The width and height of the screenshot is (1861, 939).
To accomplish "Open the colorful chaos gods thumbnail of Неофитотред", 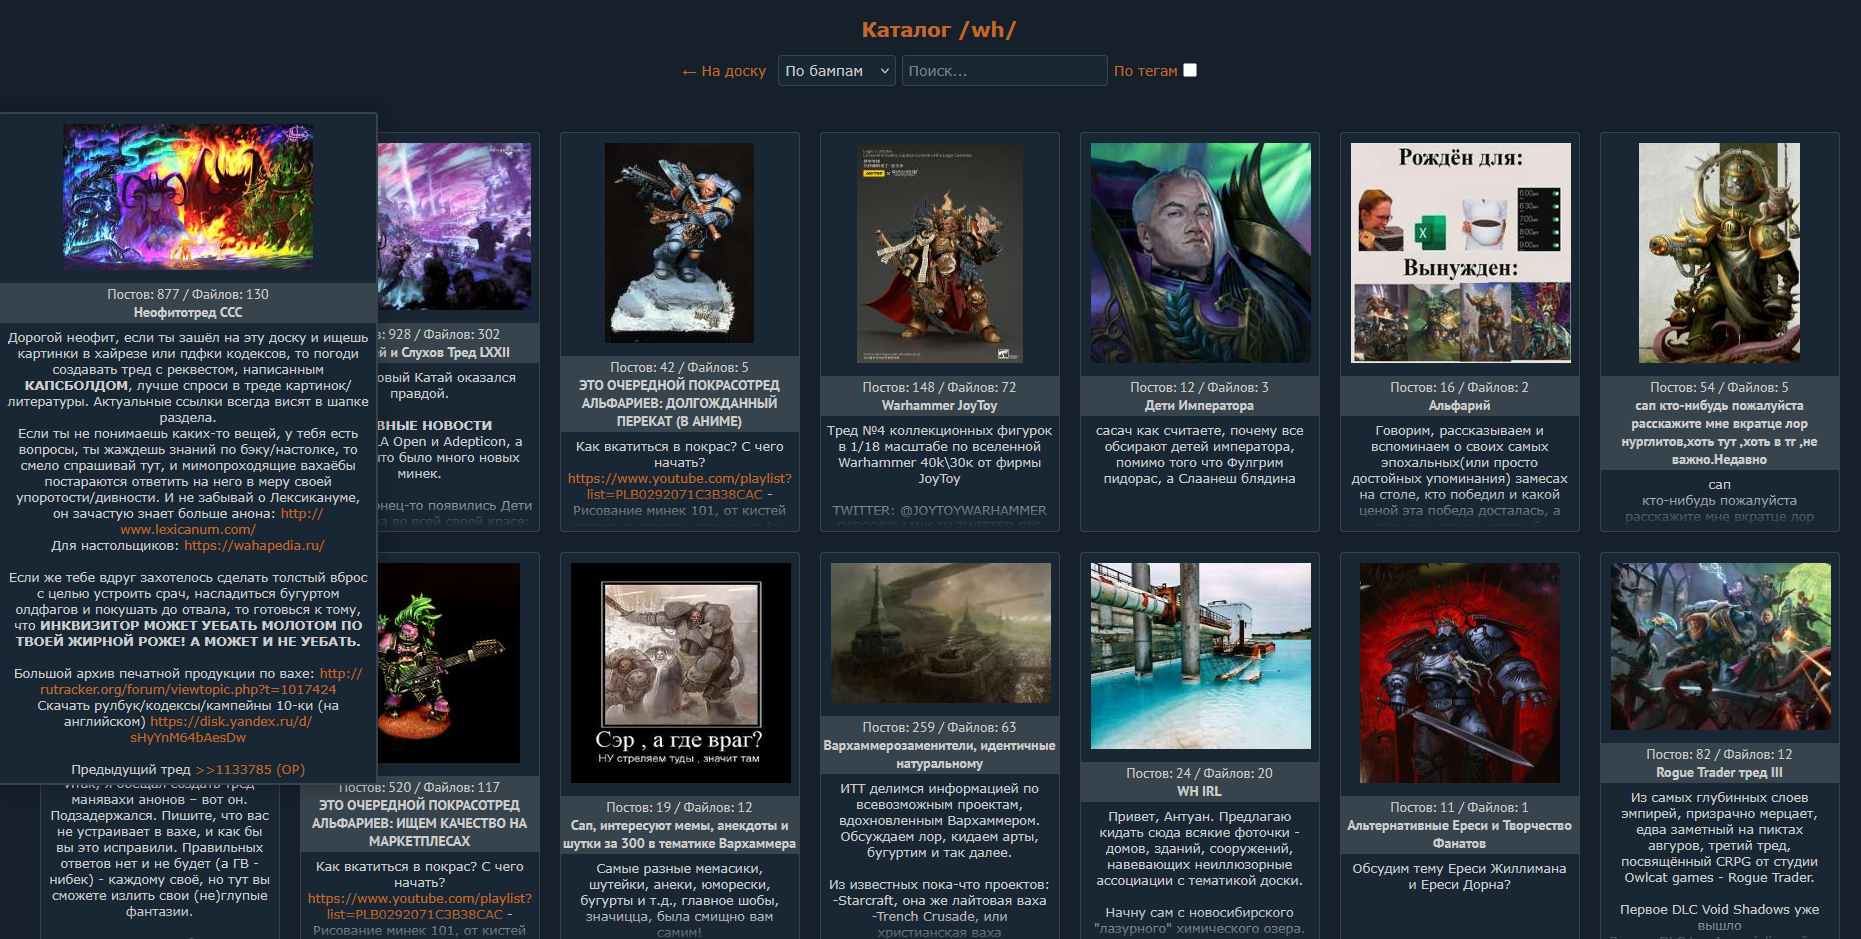I will coord(188,196).
